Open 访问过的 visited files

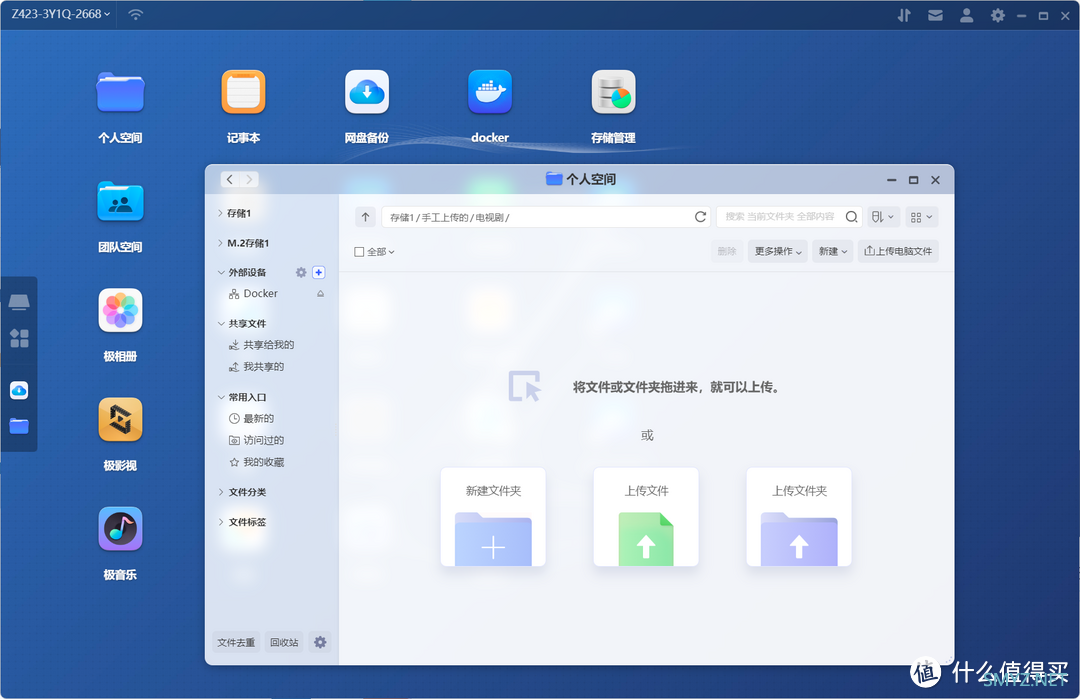(x=256, y=441)
